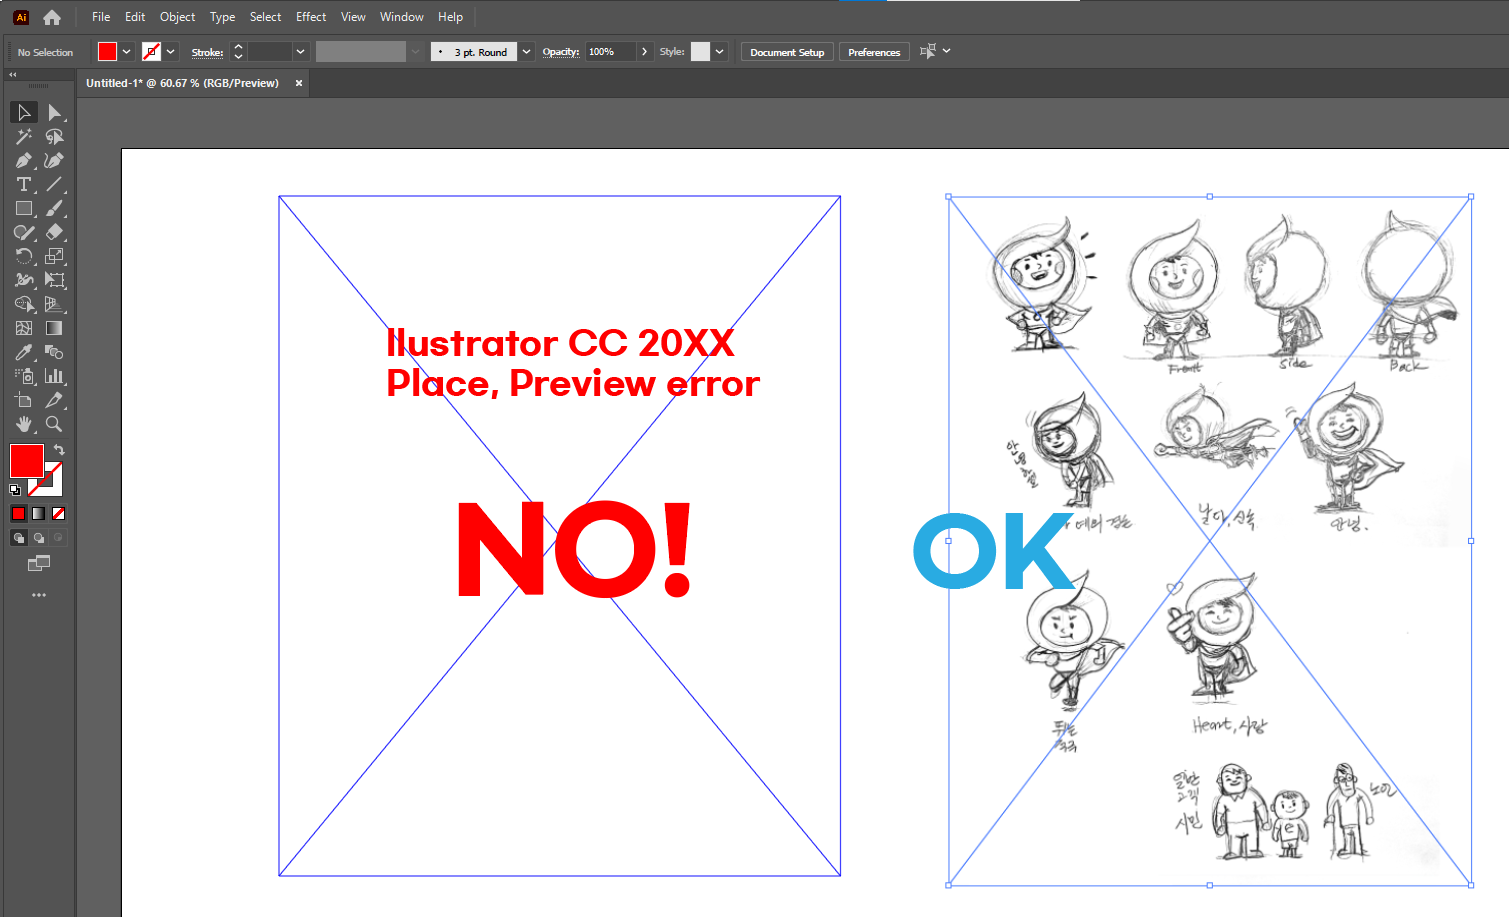
Task: Select the Paintbrush tool
Action: 54,208
